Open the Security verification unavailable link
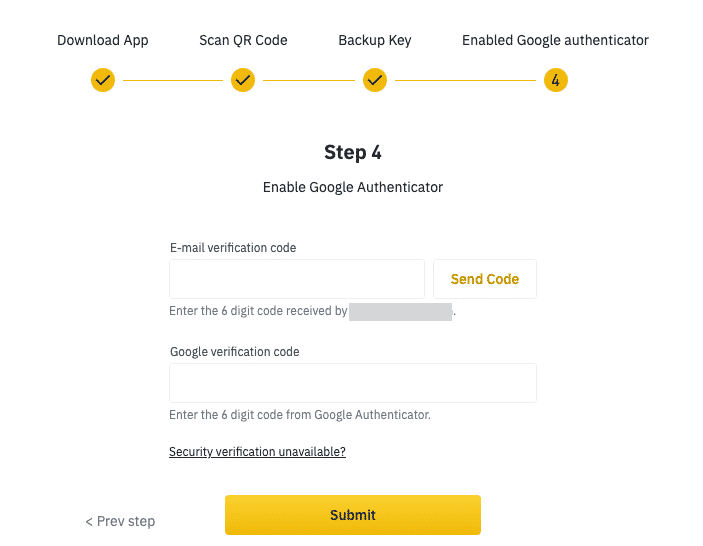This screenshot has width=703, height=546. 257,451
